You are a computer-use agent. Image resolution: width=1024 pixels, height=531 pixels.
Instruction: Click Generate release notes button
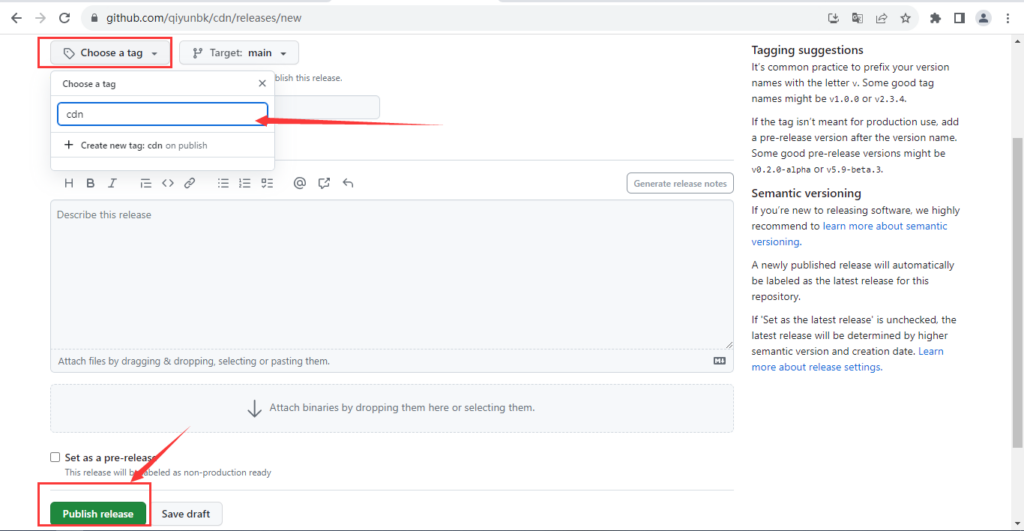click(x=680, y=184)
